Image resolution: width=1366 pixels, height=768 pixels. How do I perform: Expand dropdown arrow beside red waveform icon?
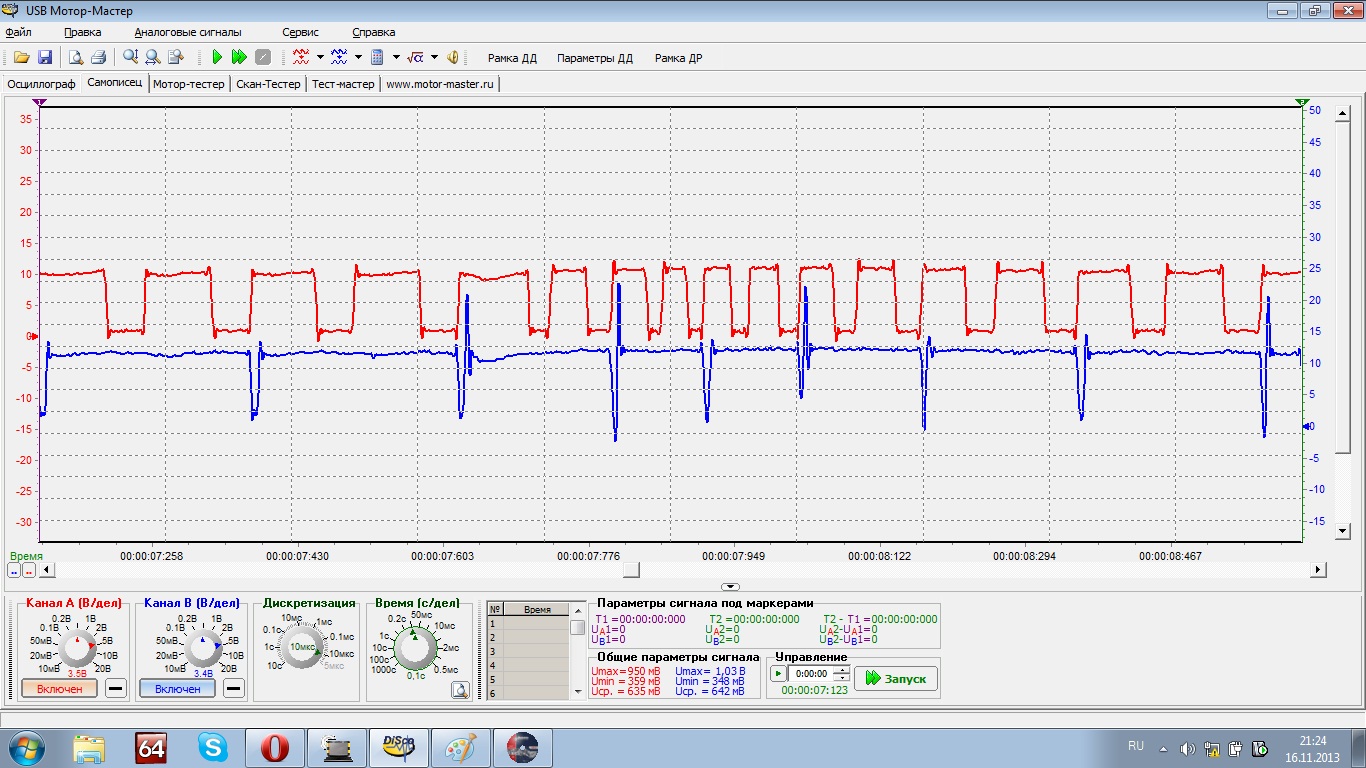pyautogui.click(x=320, y=57)
